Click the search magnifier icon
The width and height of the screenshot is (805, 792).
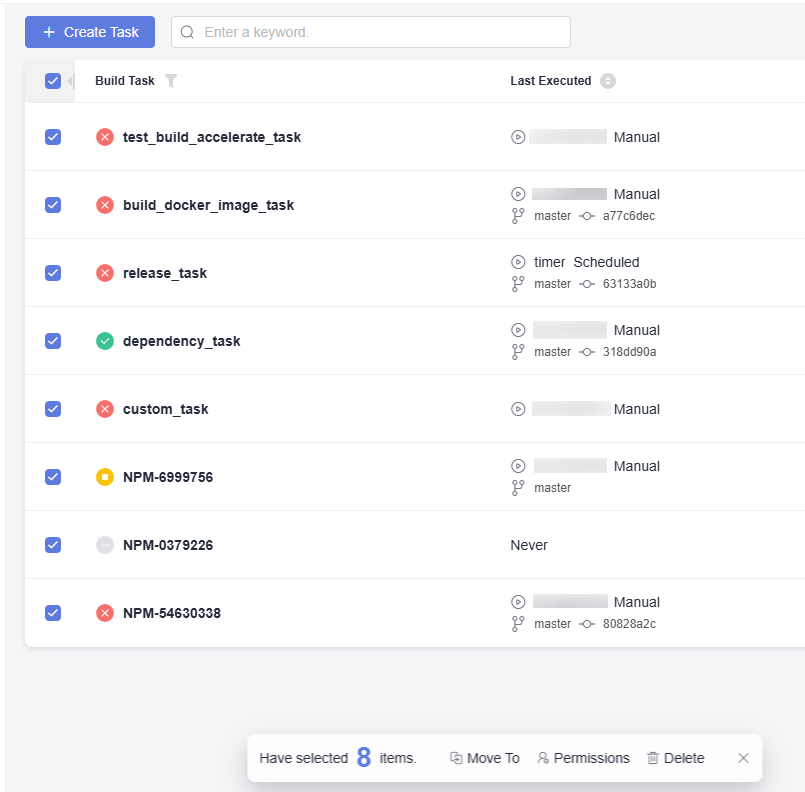(x=187, y=32)
